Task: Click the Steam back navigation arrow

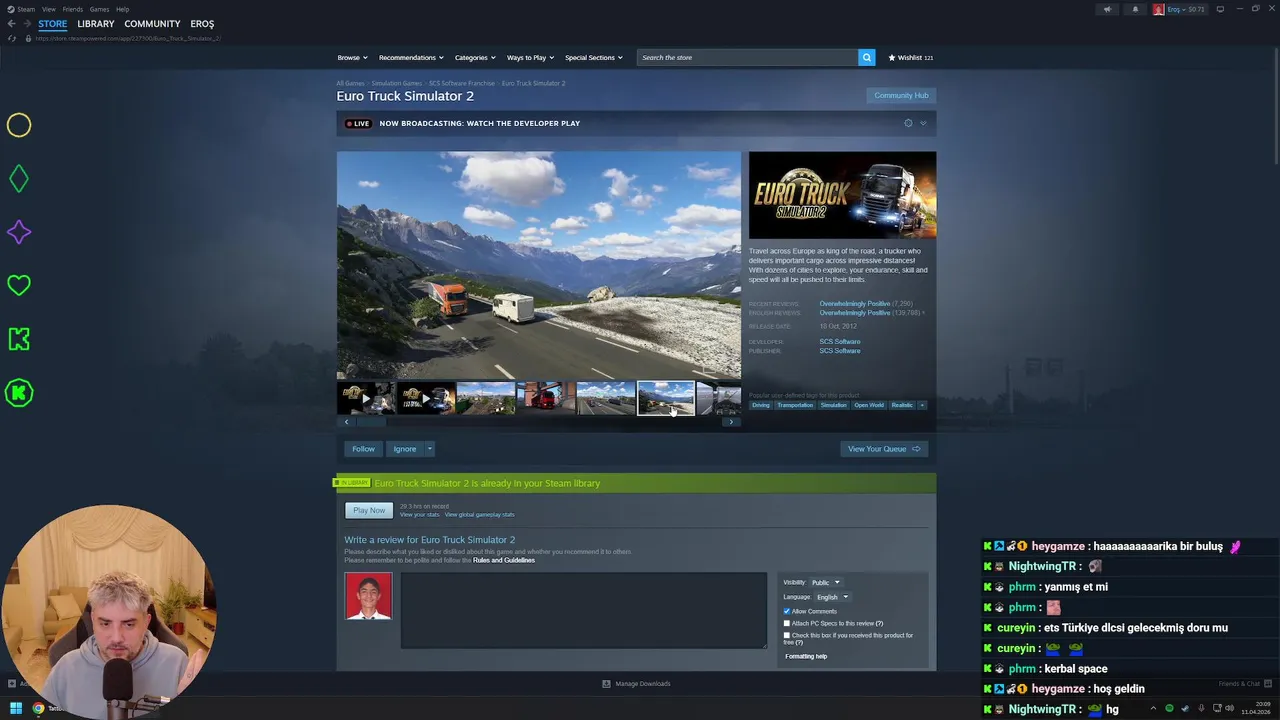Action: pos(11,23)
